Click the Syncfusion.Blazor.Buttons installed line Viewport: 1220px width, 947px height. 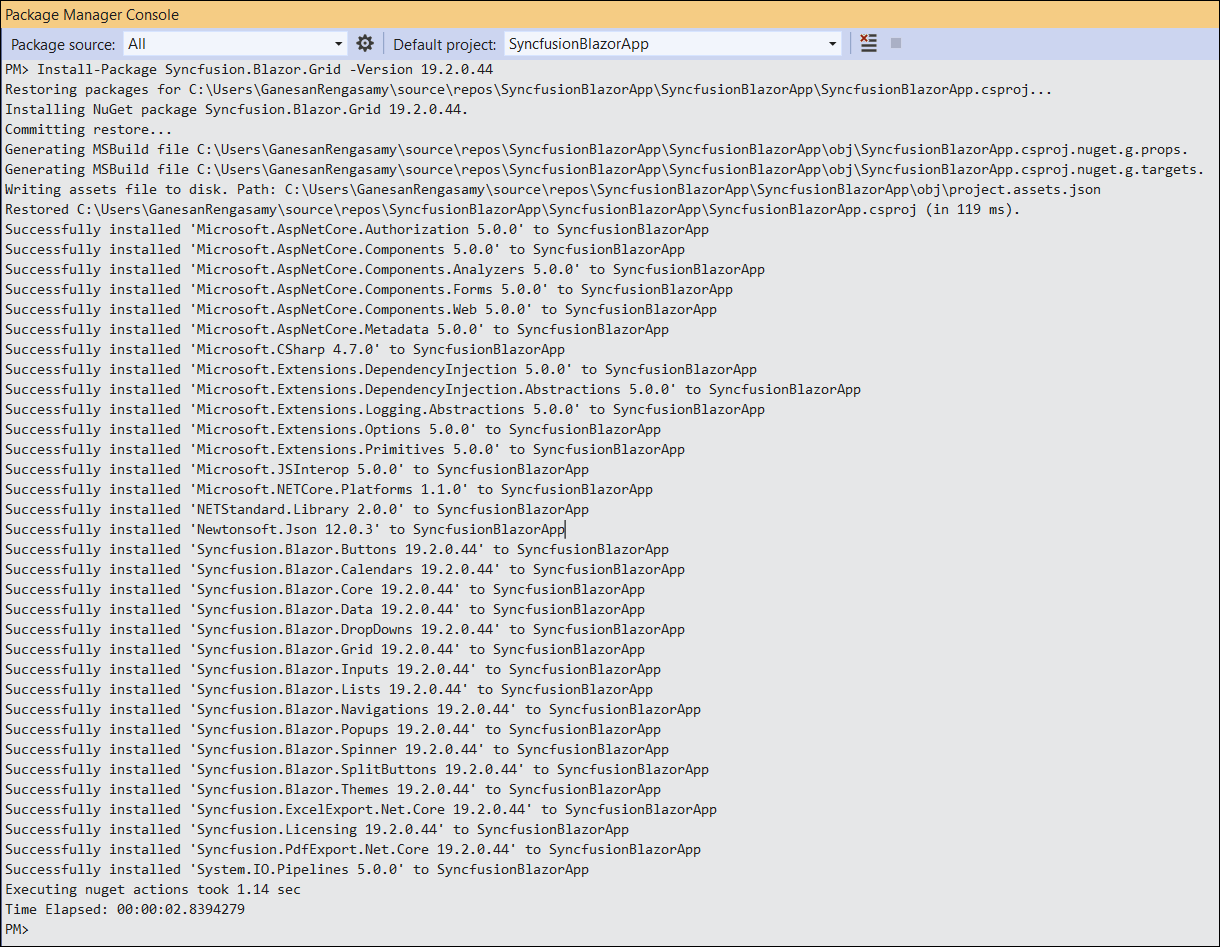pyautogui.click(x=337, y=549)
